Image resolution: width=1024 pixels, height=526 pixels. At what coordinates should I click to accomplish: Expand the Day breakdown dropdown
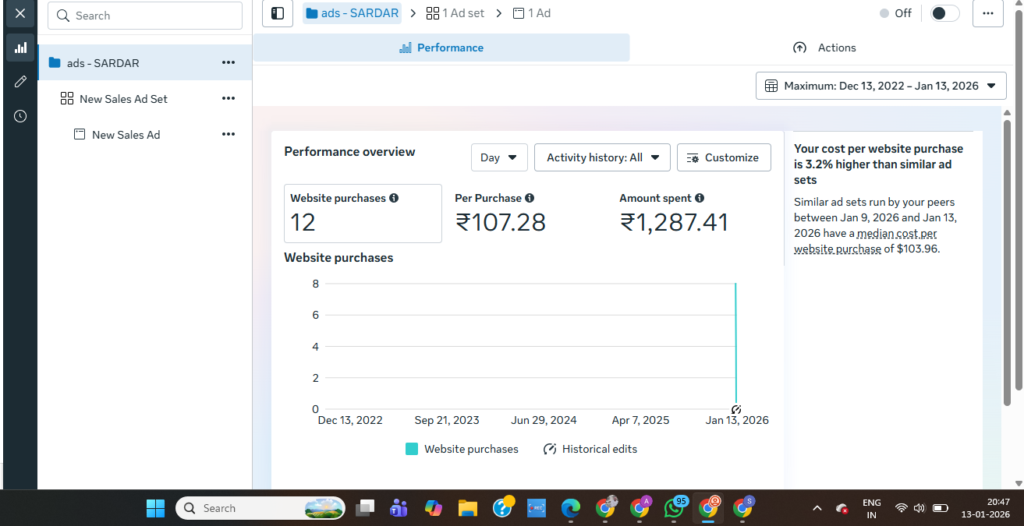499,157
